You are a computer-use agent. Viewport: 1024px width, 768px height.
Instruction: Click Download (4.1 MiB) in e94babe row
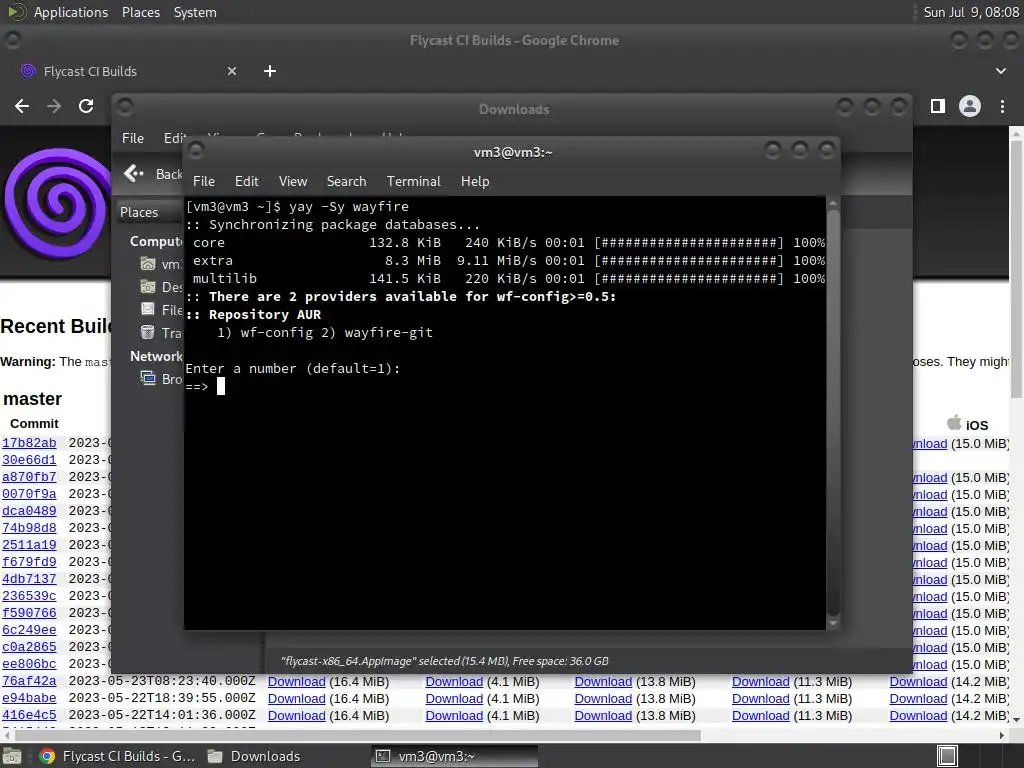[454, 698]
